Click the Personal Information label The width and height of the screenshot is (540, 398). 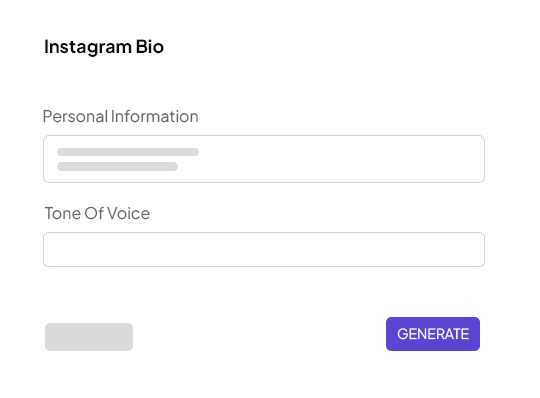pos(121,116)
